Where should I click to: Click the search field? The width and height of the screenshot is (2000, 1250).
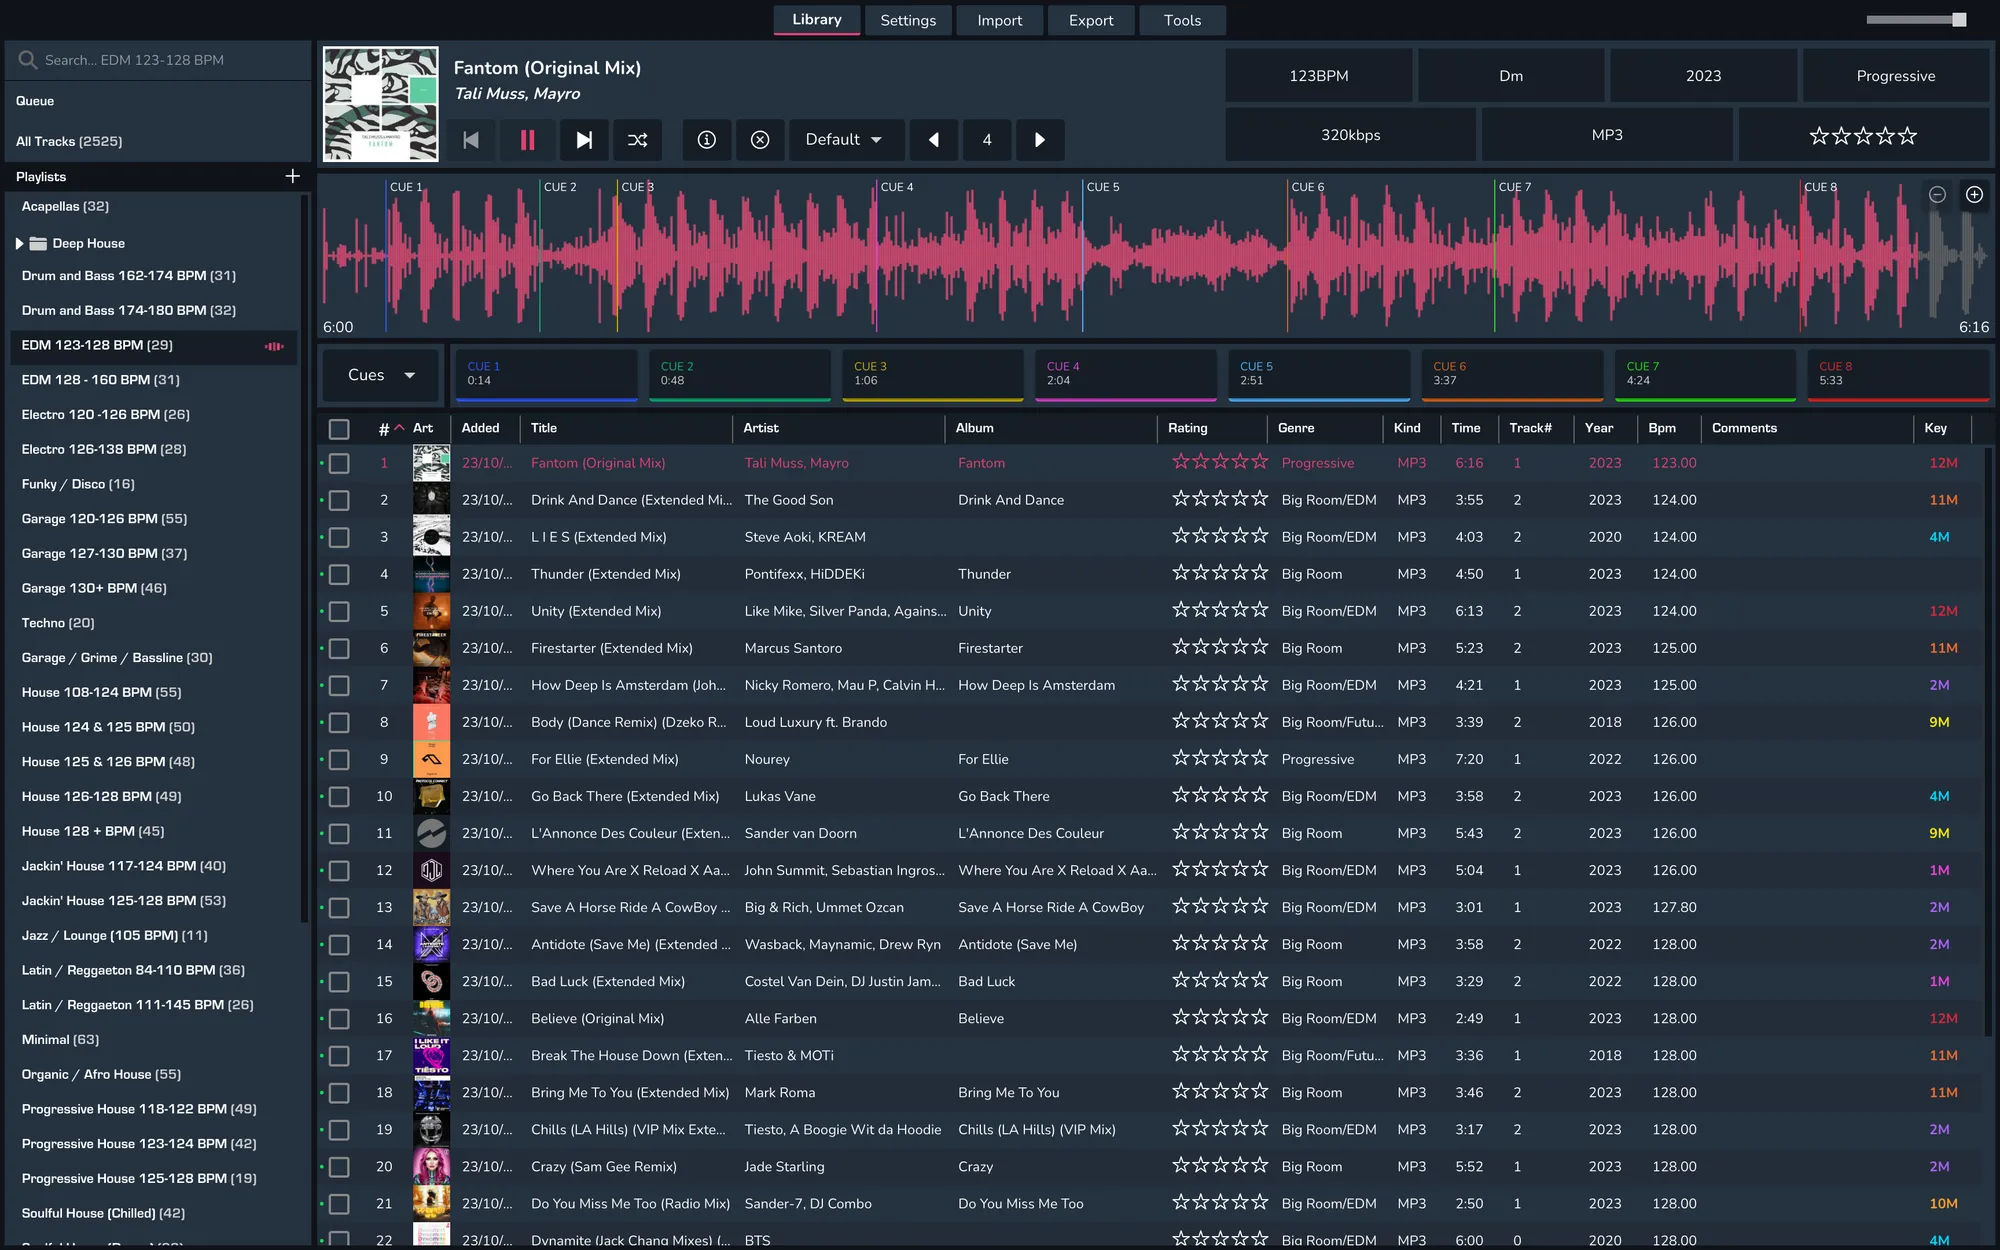tap(160, 60)
